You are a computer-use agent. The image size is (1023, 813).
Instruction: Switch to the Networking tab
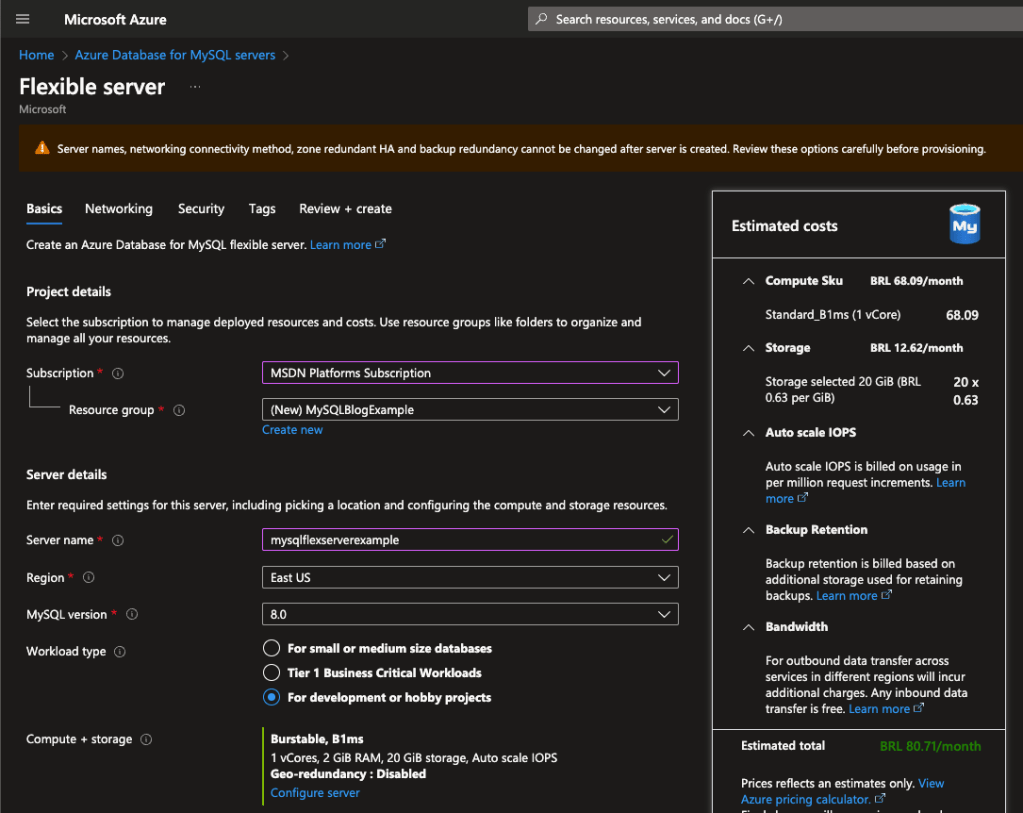[119, 209]
